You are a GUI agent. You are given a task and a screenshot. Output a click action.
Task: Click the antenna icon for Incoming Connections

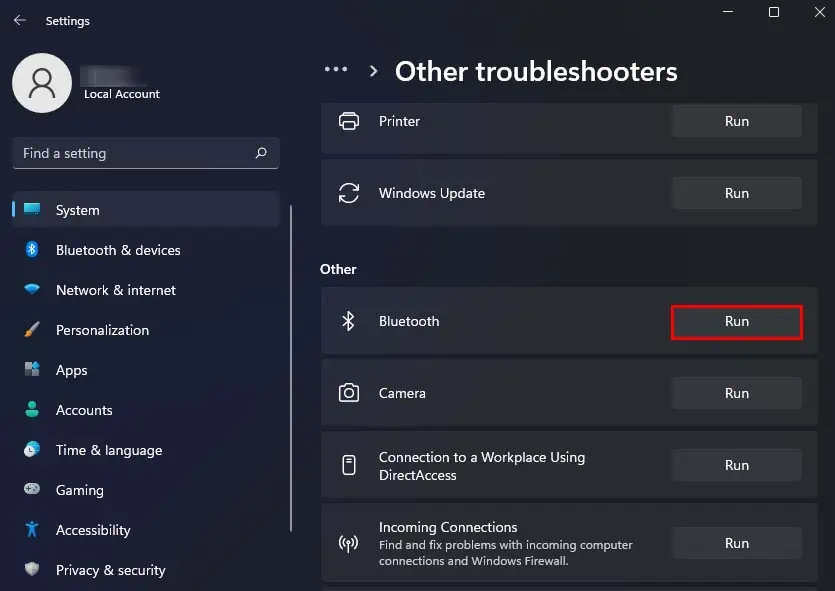349,543
